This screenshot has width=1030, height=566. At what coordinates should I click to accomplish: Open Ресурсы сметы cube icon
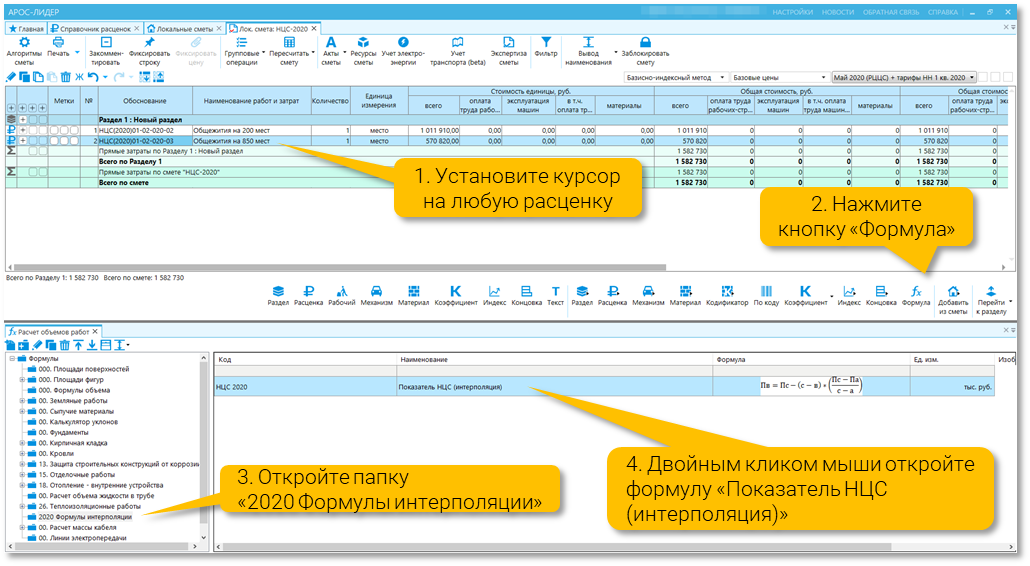(363, 43)
